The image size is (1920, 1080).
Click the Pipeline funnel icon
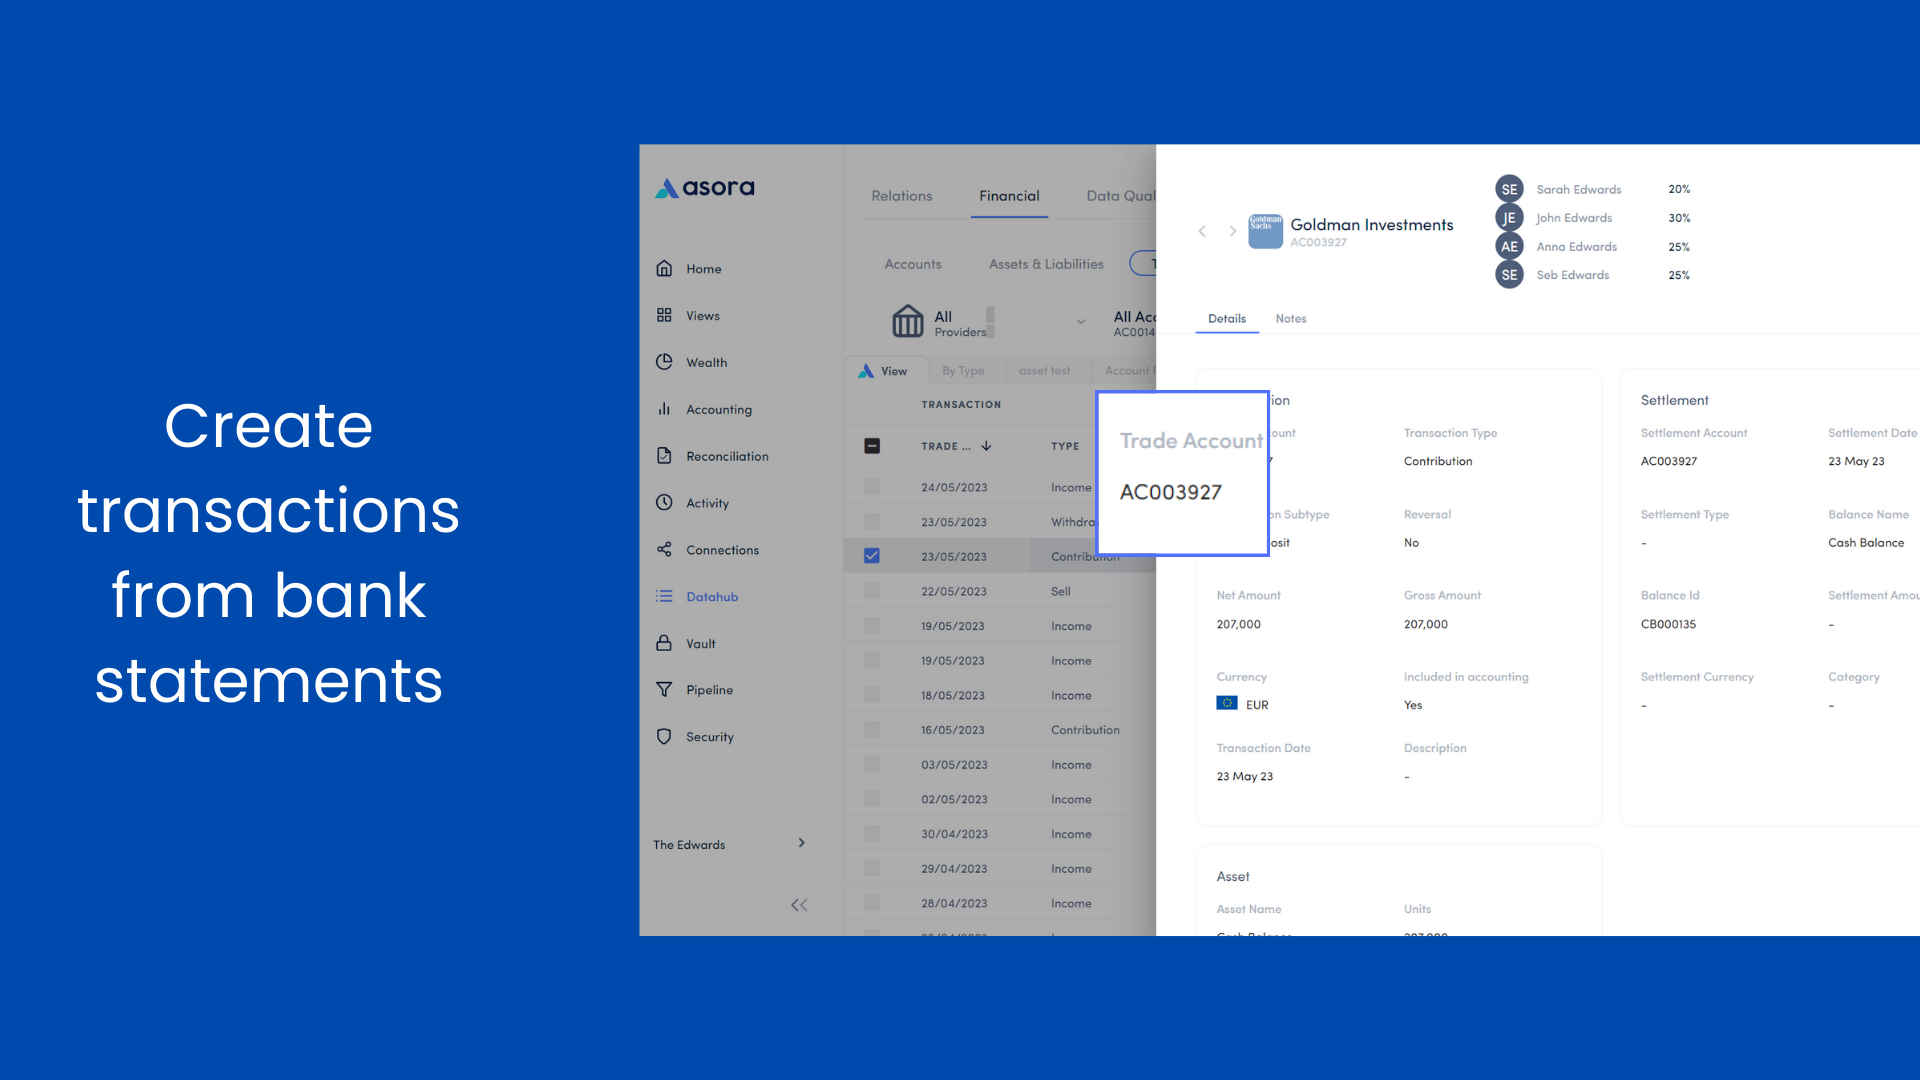664,690
